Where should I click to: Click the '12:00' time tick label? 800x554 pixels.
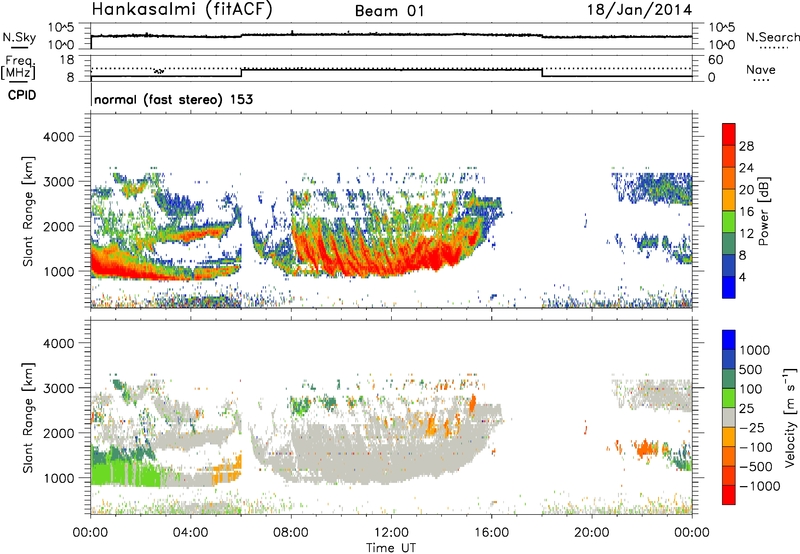click(391, 533)
